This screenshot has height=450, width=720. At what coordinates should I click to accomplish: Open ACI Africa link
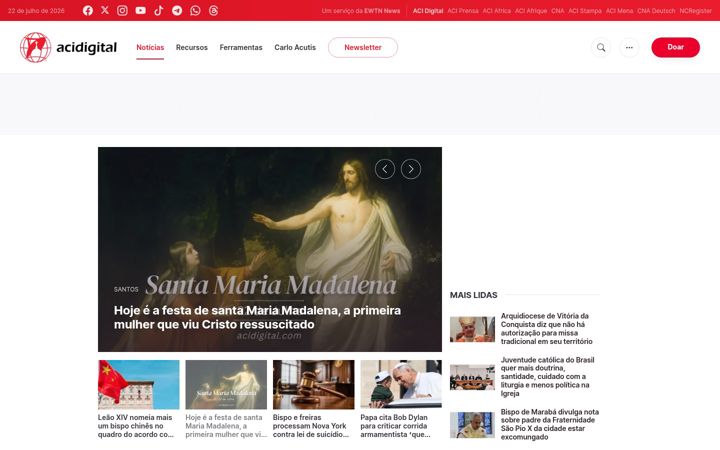[x=496, y=11]
